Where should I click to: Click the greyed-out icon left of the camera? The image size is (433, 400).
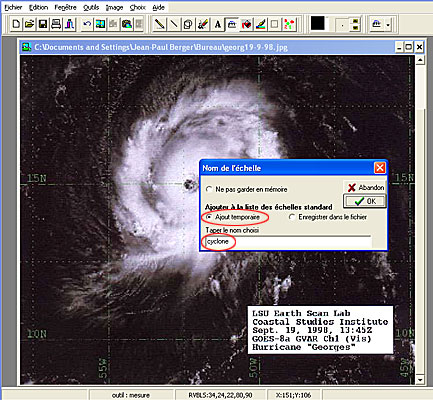[x=113, y=24]
